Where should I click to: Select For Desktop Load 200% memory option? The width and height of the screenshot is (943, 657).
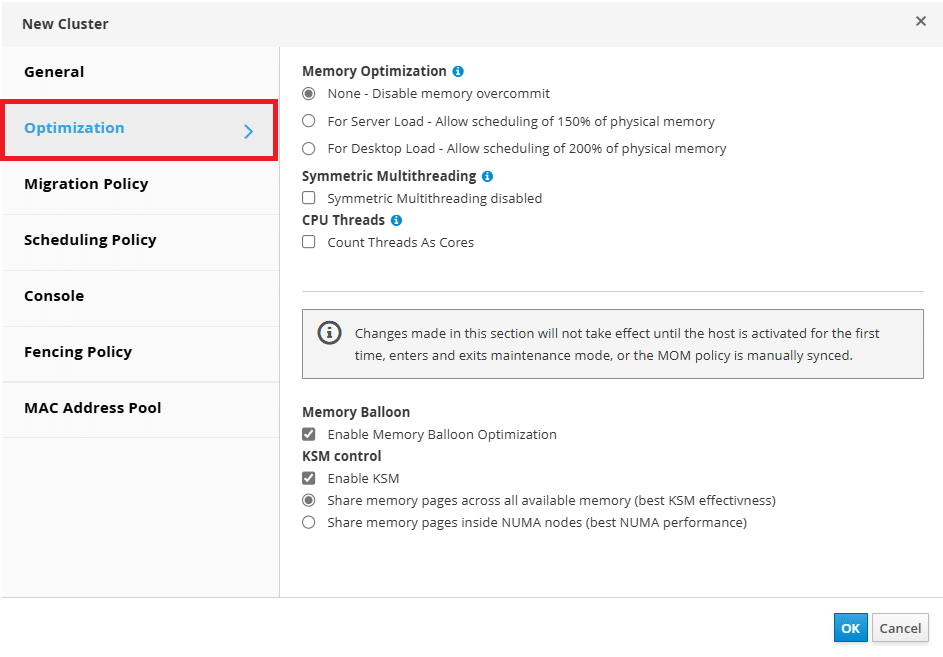click(x=309, y=148)
